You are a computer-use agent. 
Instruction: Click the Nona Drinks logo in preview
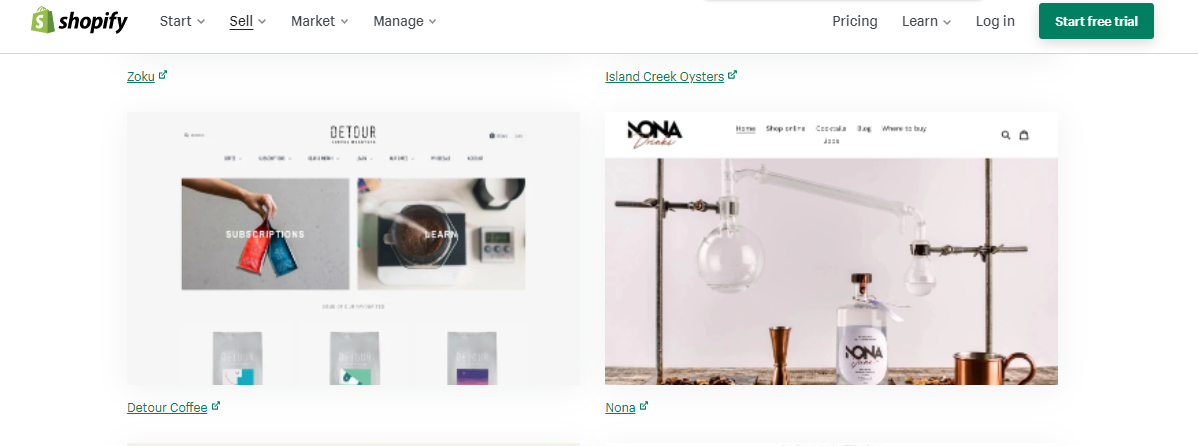pos(655,134)
